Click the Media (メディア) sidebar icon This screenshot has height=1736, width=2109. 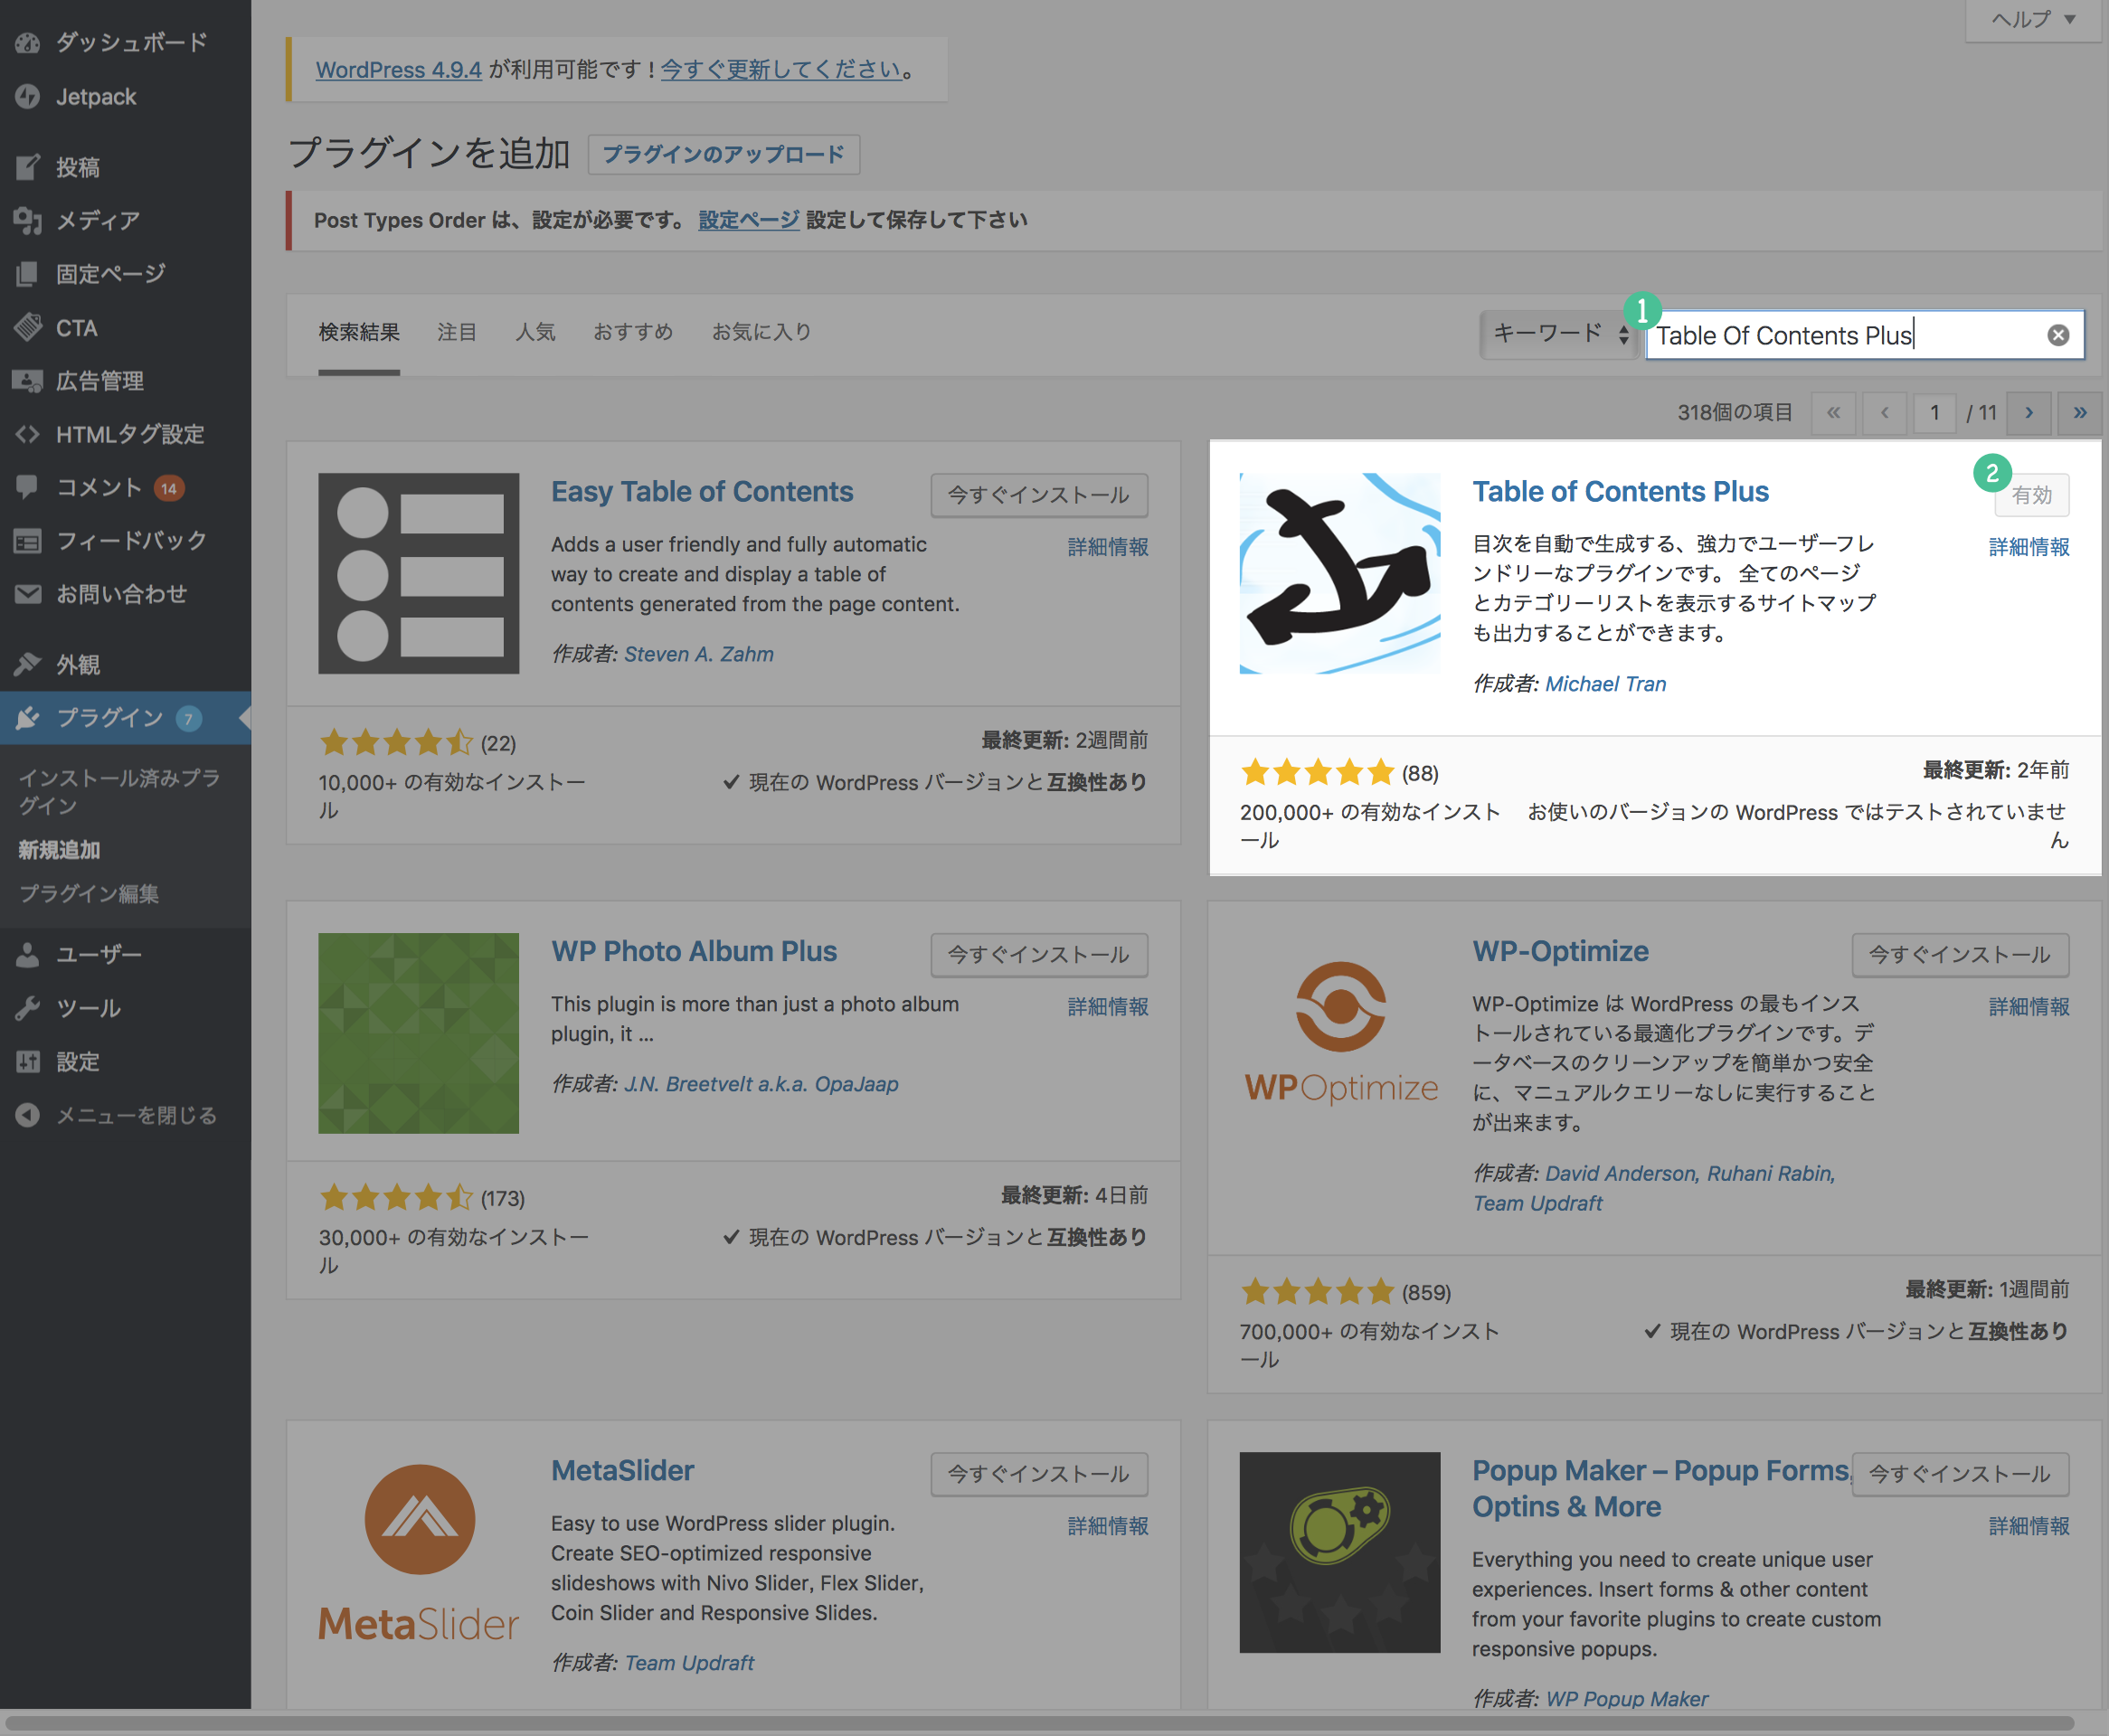coord(27,220)
